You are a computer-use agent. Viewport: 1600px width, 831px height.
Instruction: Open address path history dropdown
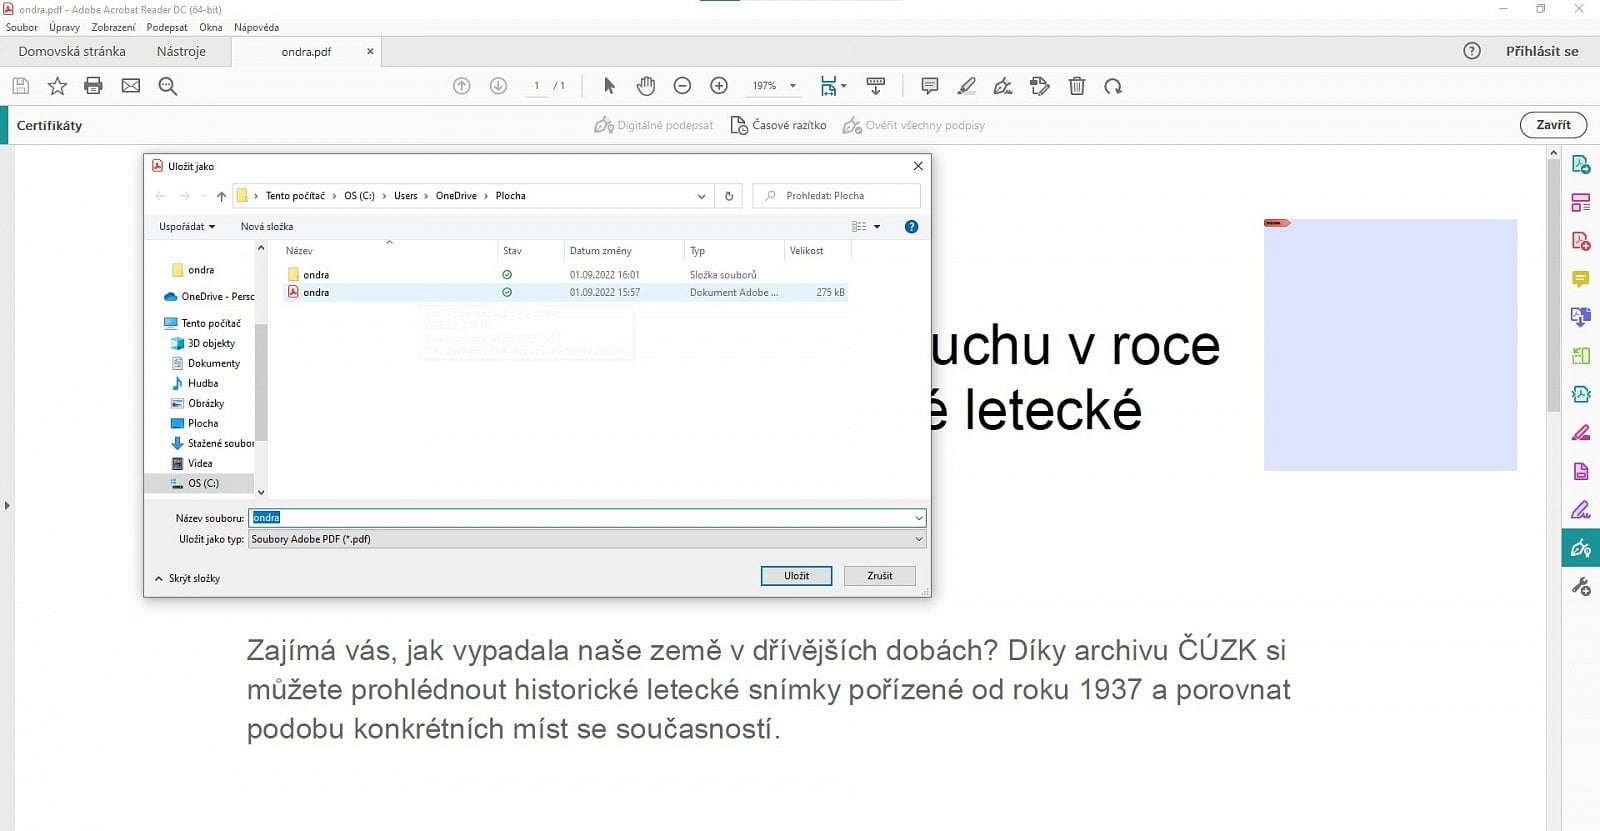coord(701,196)
